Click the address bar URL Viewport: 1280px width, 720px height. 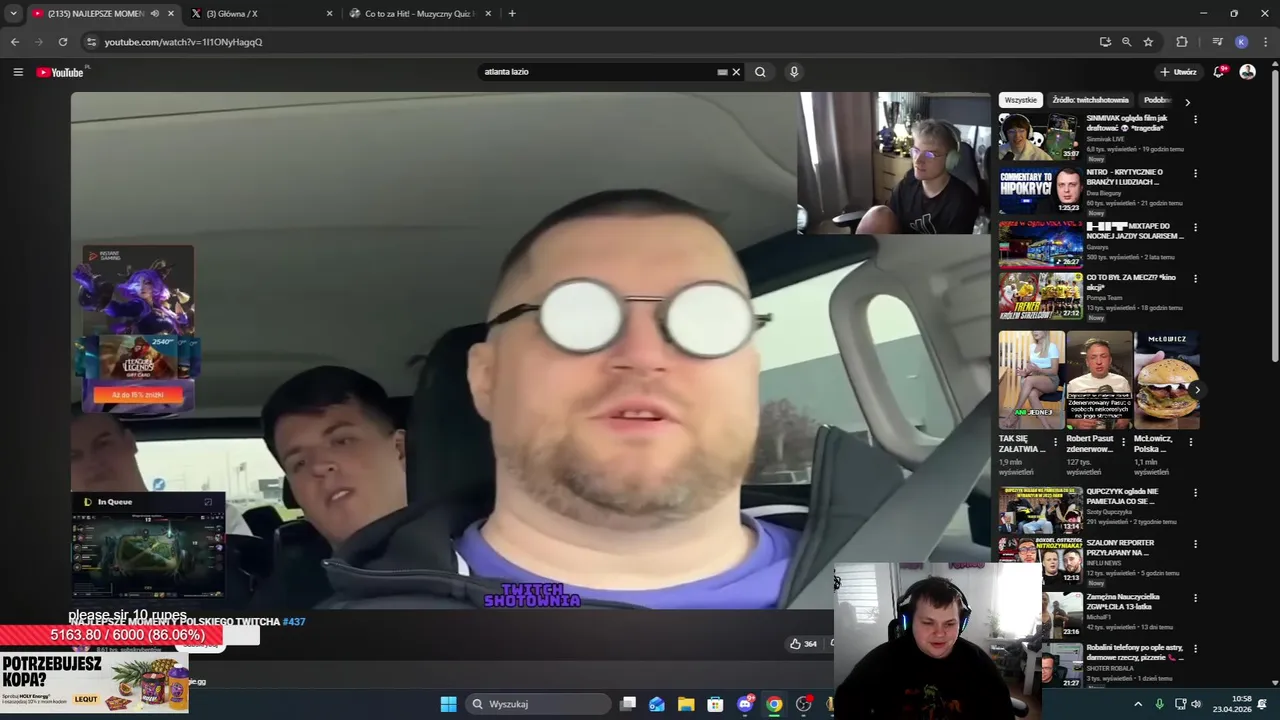184,42
